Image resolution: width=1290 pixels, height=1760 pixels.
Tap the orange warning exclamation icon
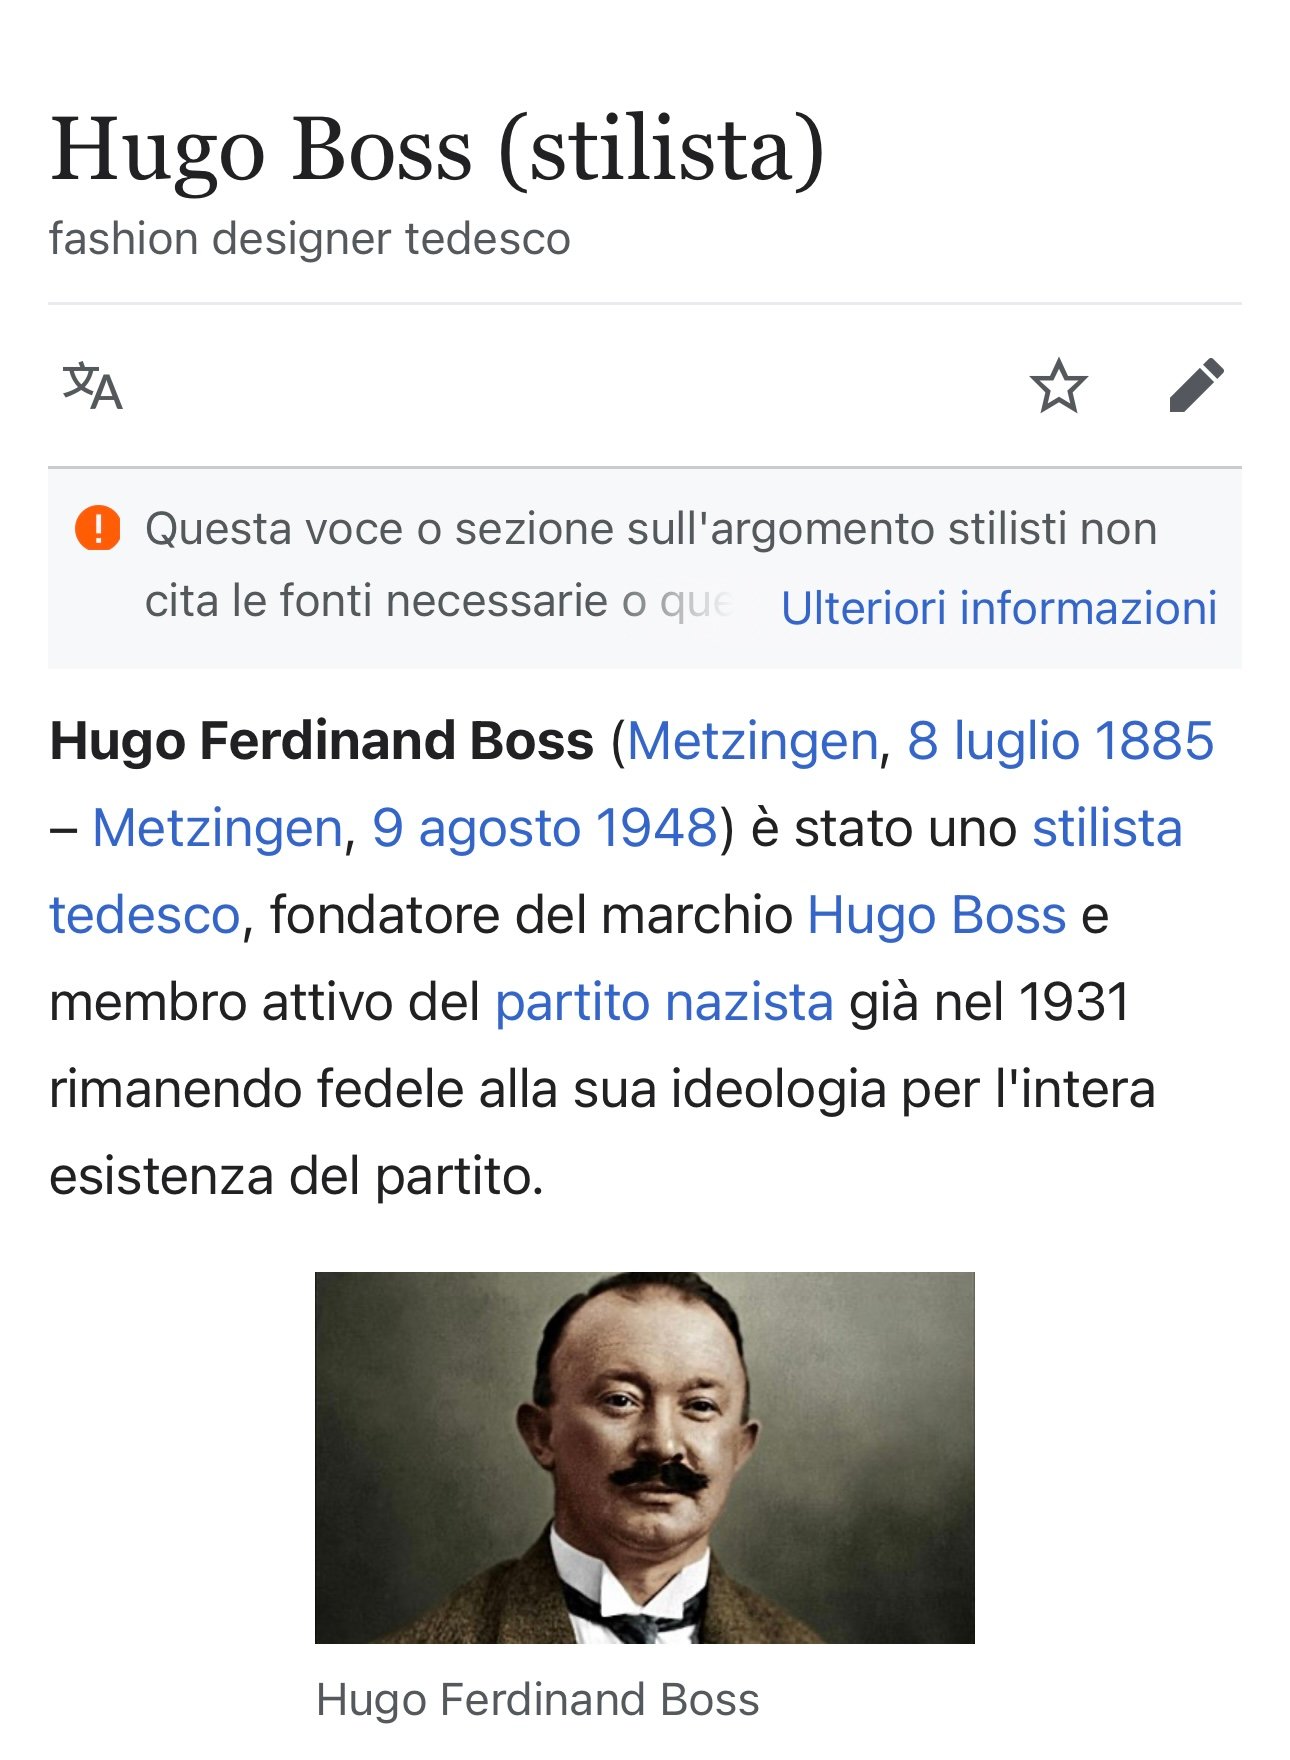(98, 528)
